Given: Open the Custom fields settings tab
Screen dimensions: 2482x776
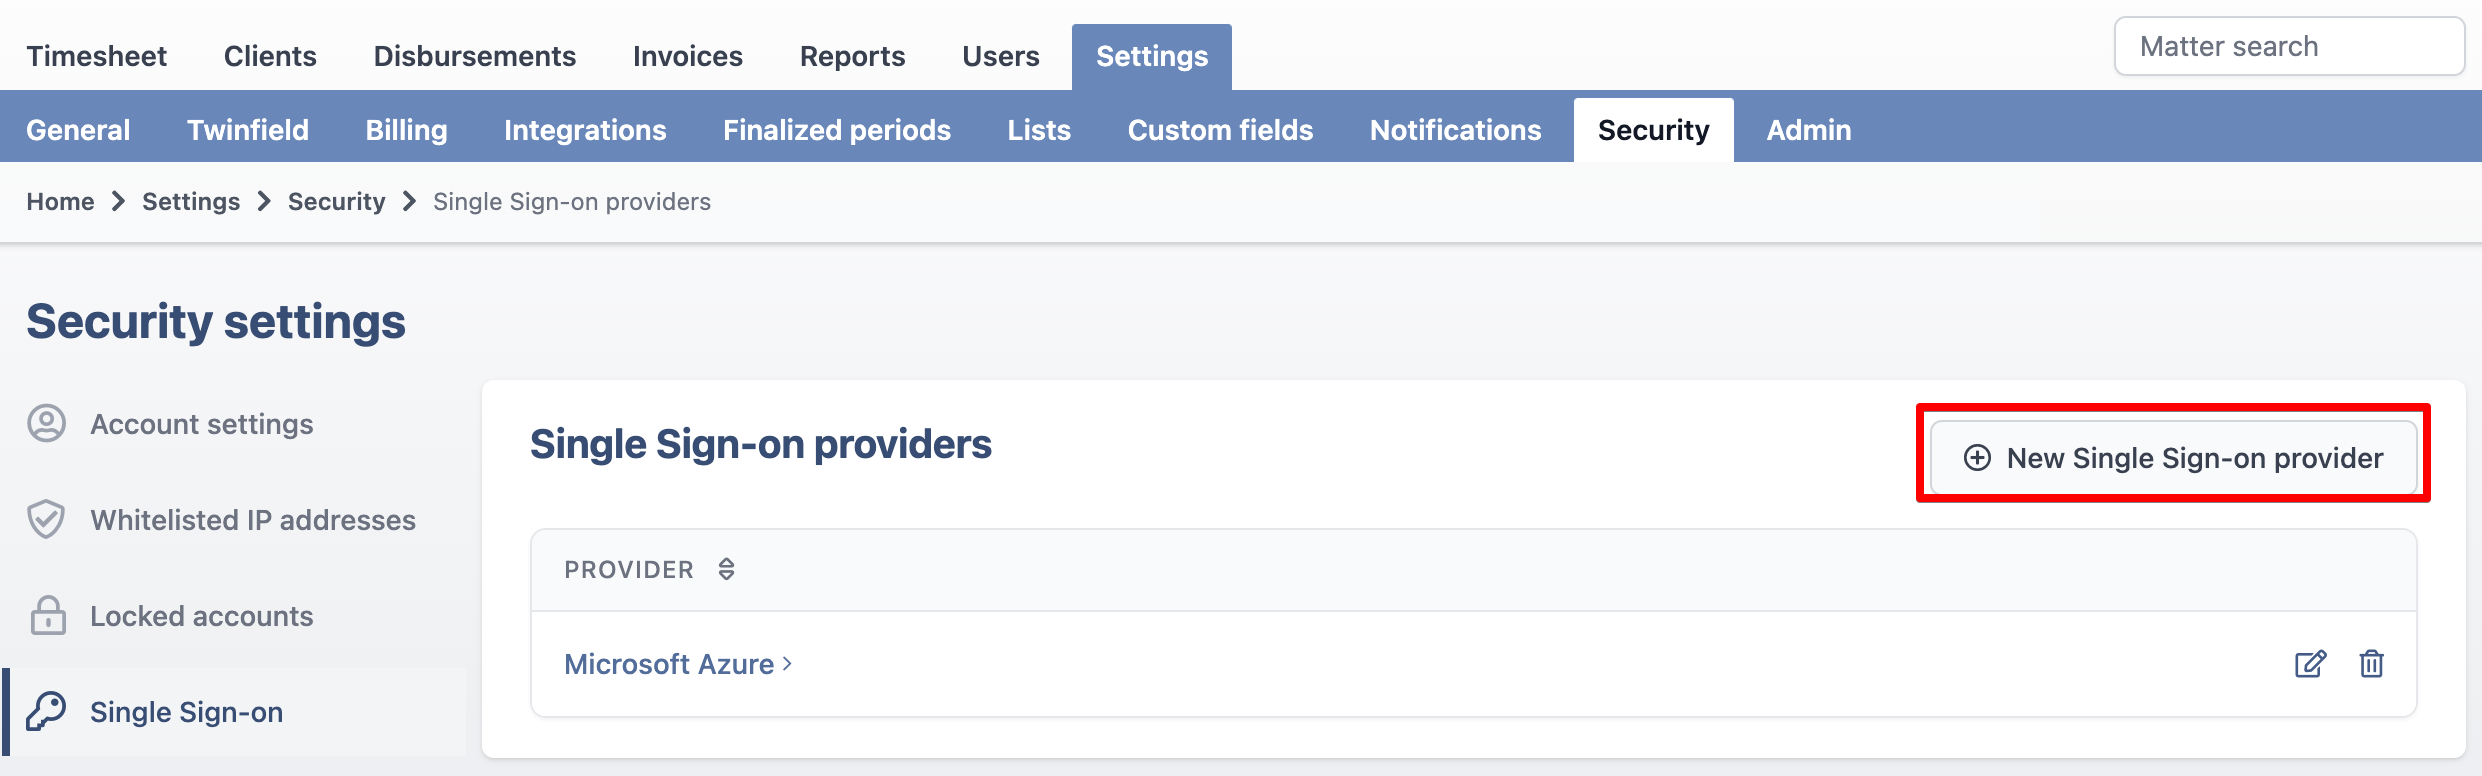Looking at the screenshot, I should (x=1220, y=130).
